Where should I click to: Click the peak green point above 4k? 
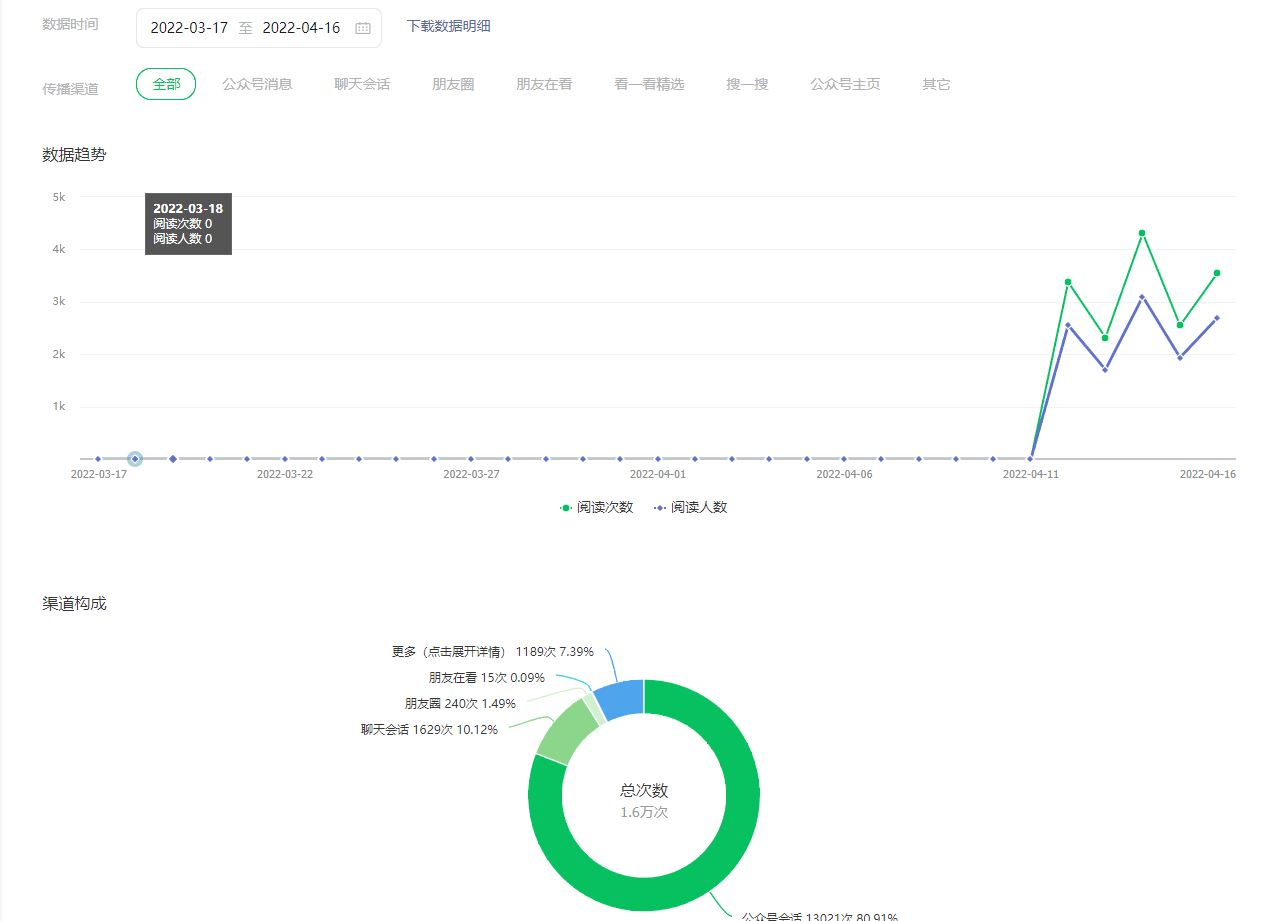pyautogui.click(x=1142, y=233)
